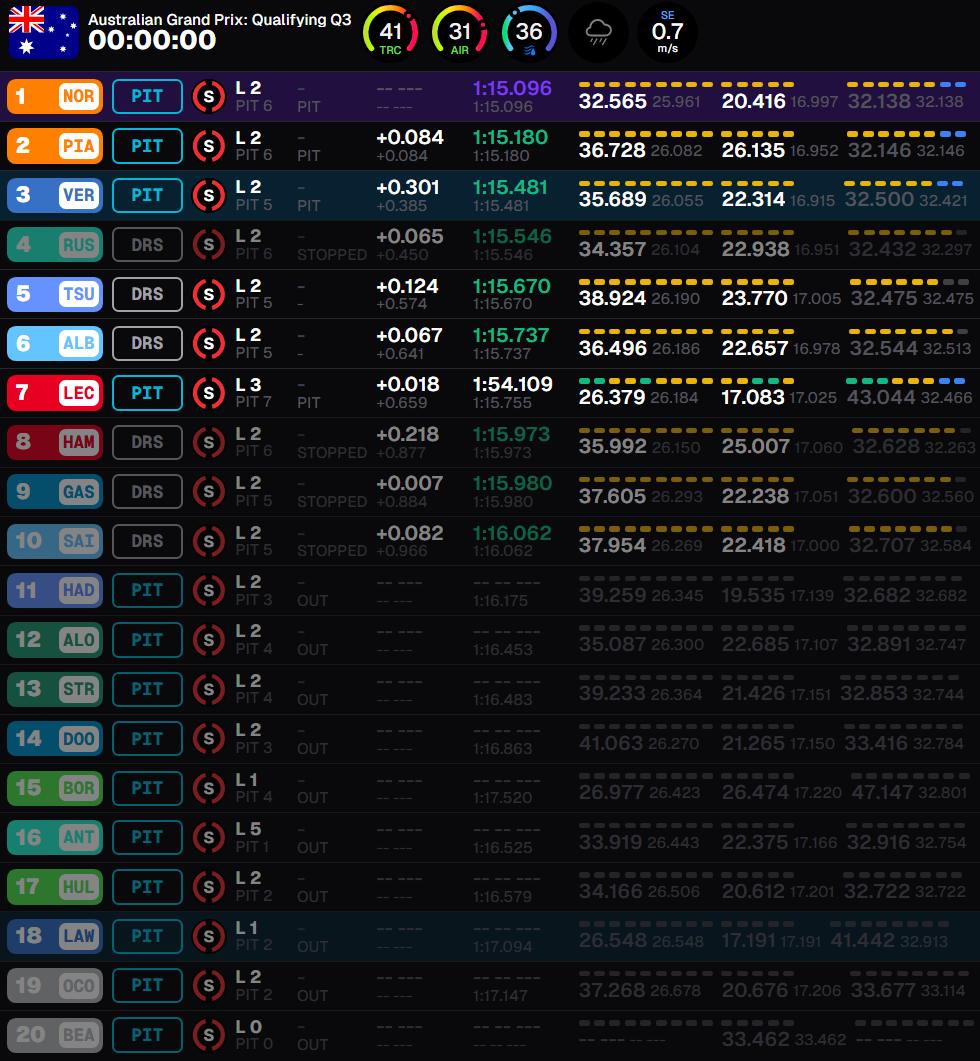Viewport: 980px width, 1061px height.
Task: Click the soft tyre icon for LEC
Action: click(208, 393)
